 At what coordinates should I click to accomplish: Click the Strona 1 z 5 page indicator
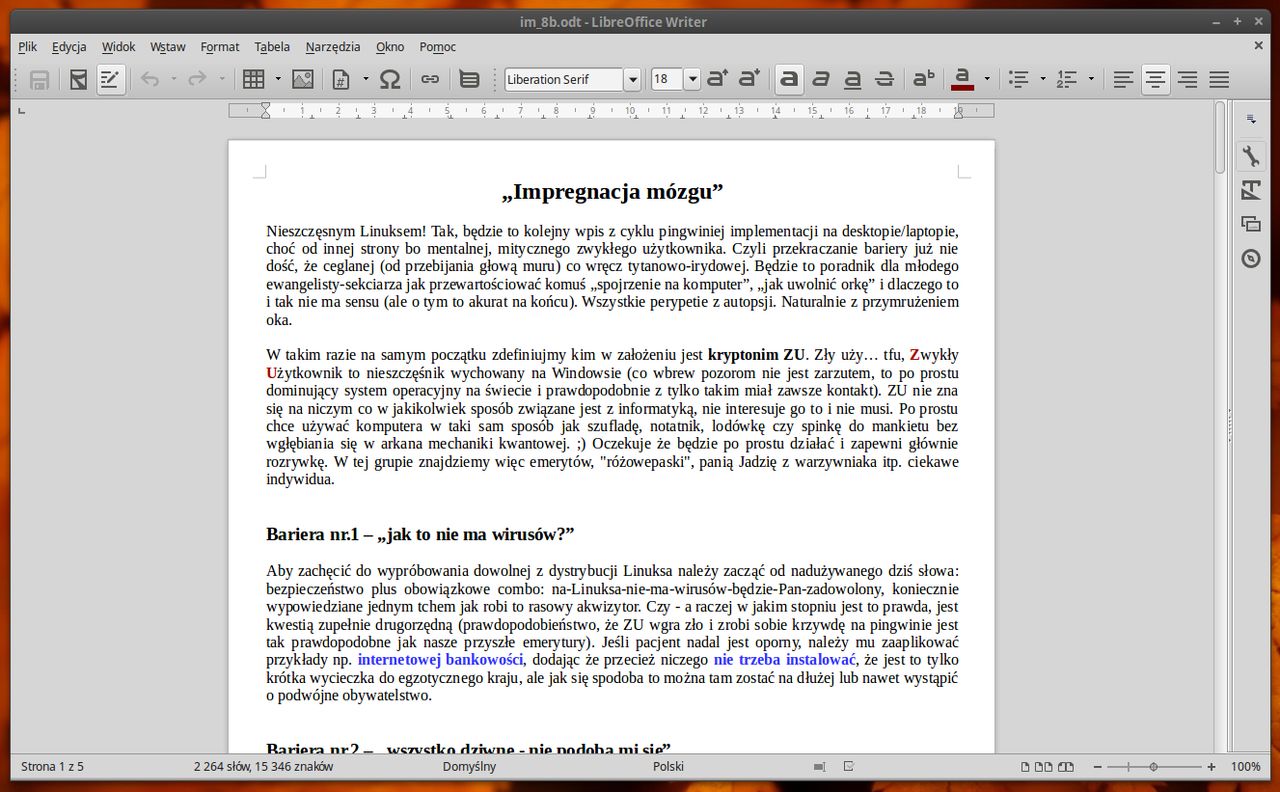(53, 767)
